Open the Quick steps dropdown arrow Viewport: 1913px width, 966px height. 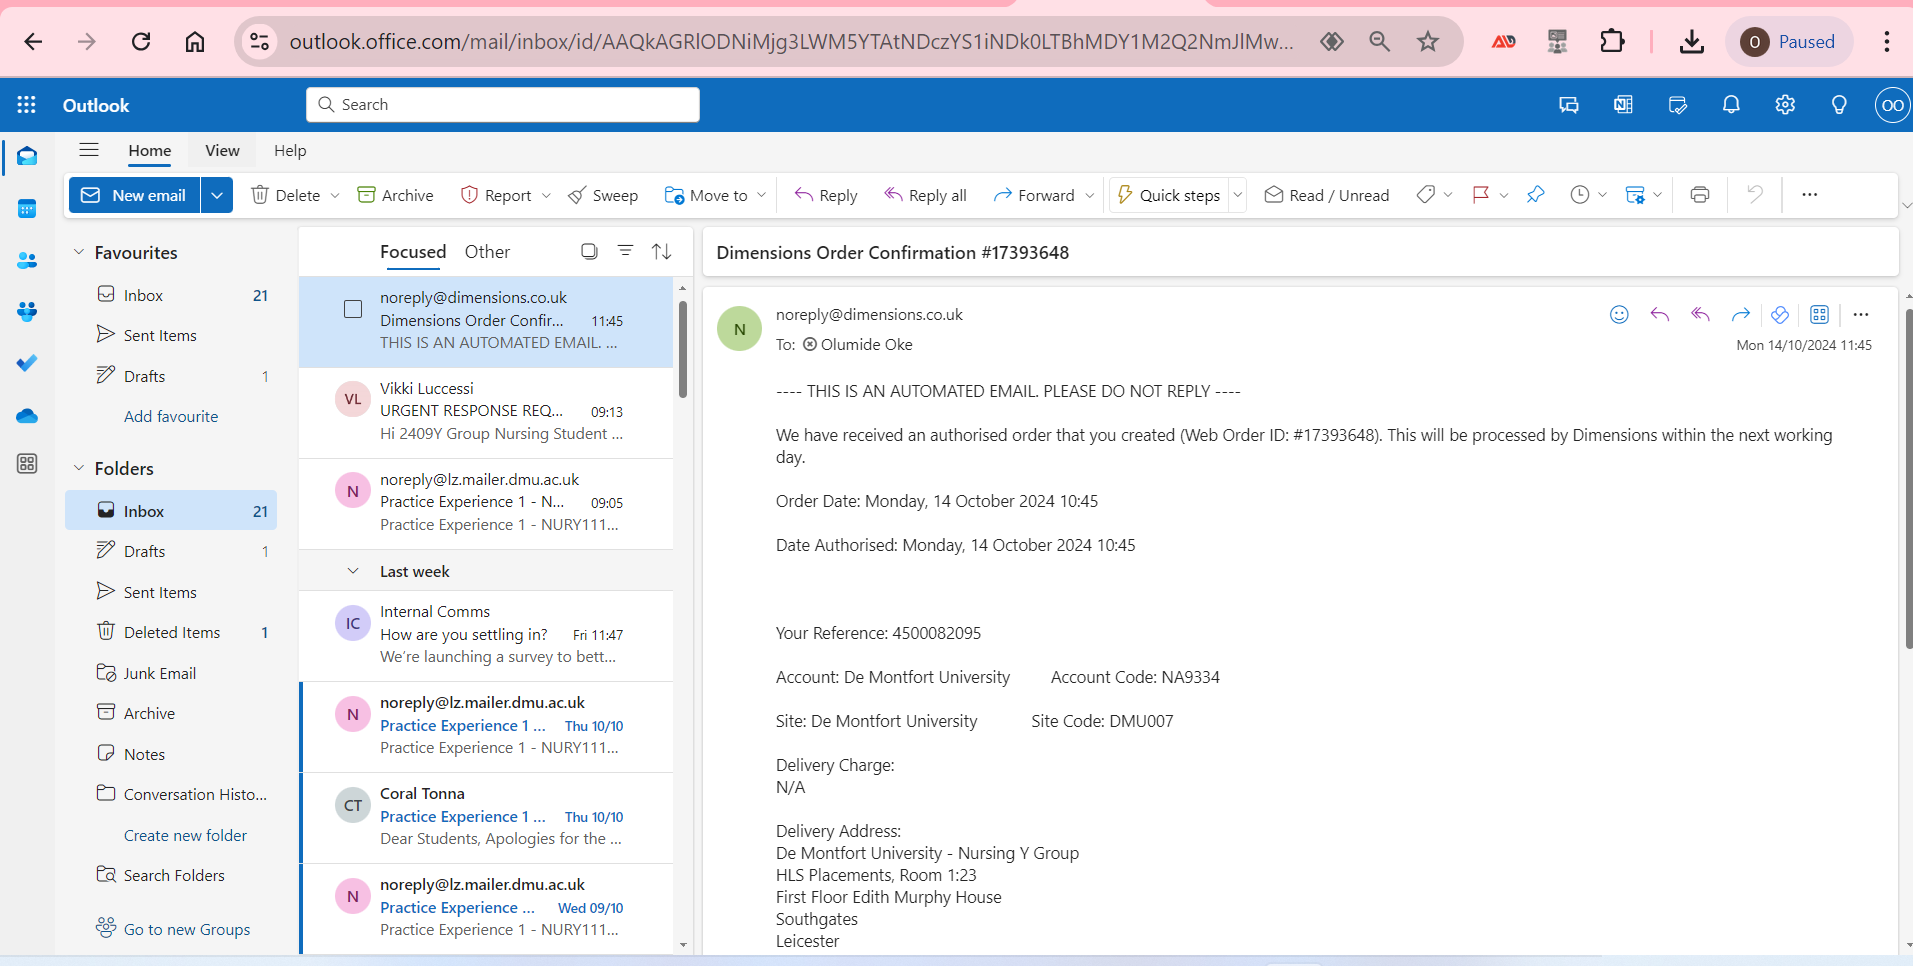(1238, 195)
